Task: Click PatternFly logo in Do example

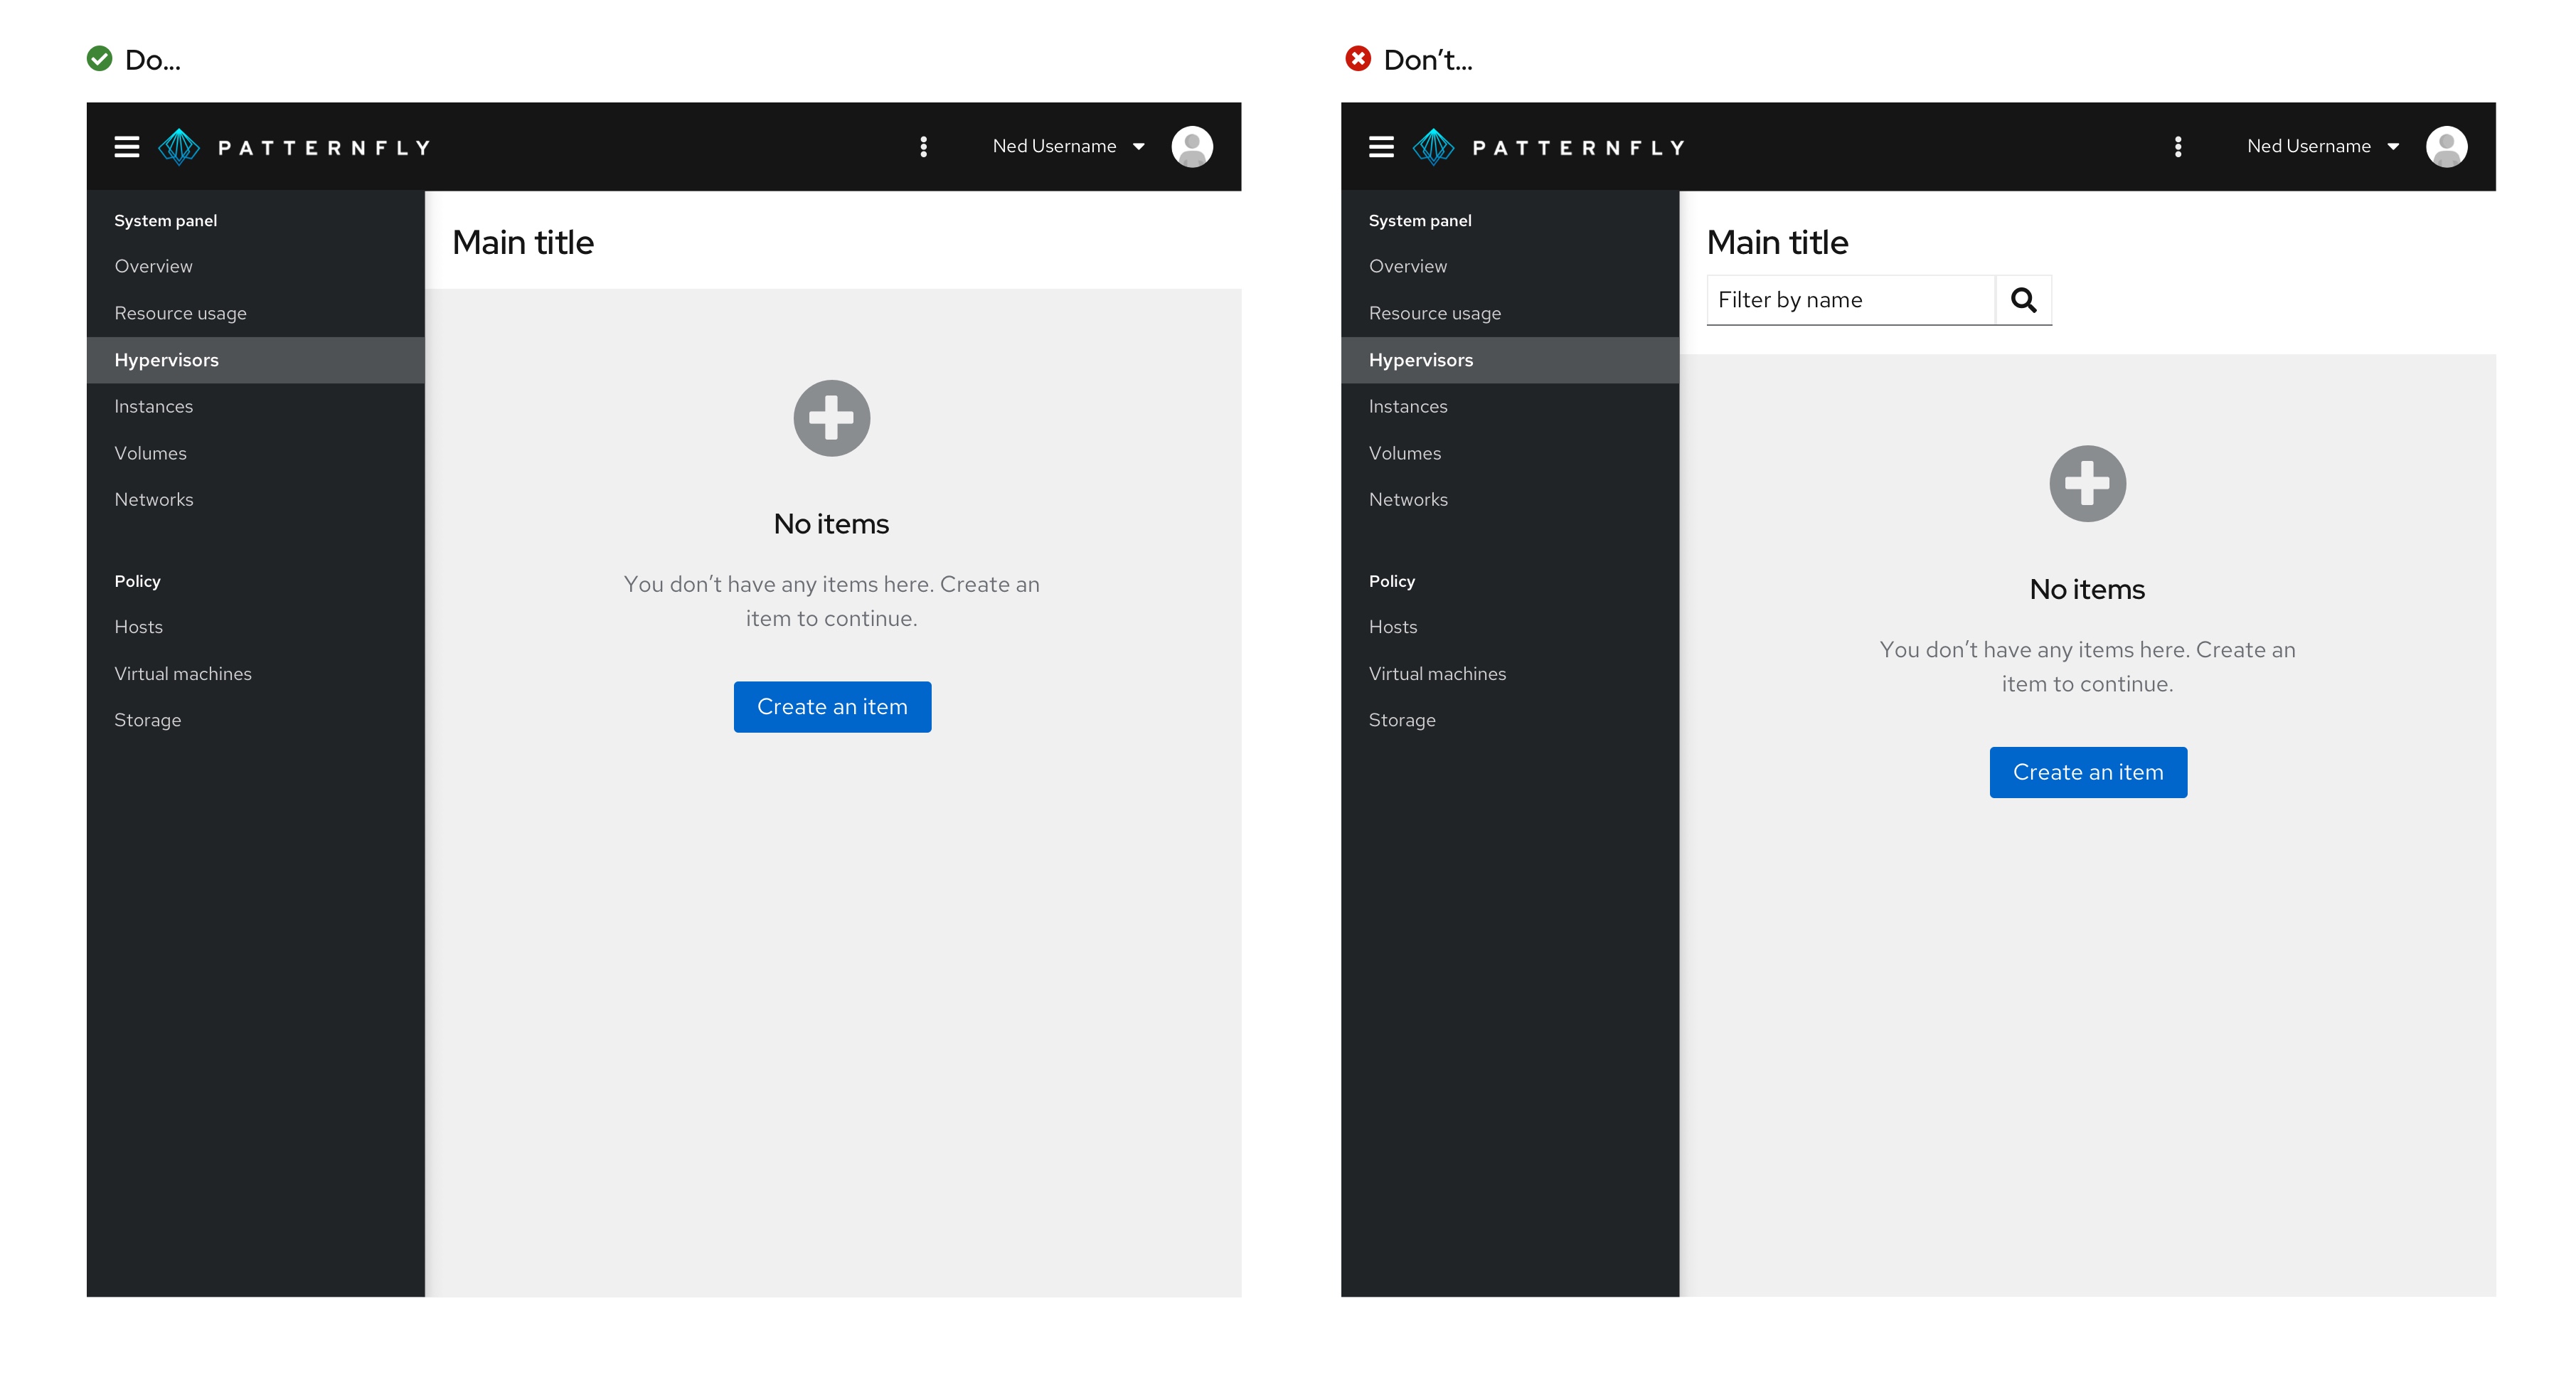Action: (x=295, y=147)
